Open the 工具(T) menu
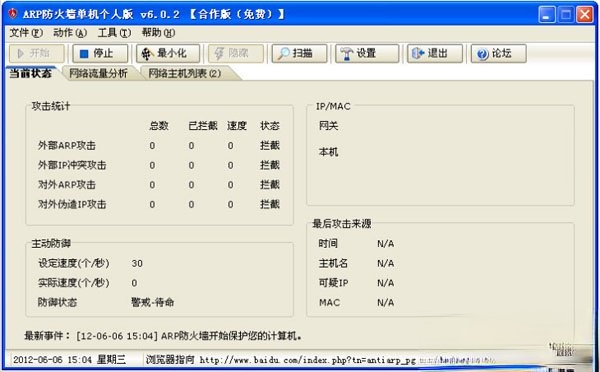This screenshot has height=372, width=600. (114, 33)
